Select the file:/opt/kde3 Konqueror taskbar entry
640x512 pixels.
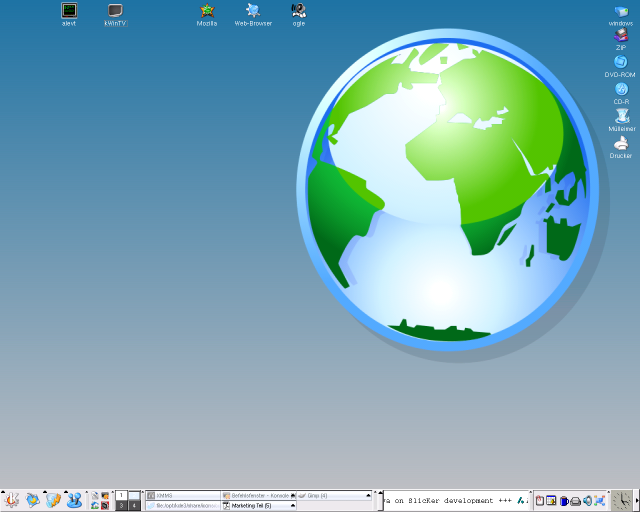click(183, 505)
